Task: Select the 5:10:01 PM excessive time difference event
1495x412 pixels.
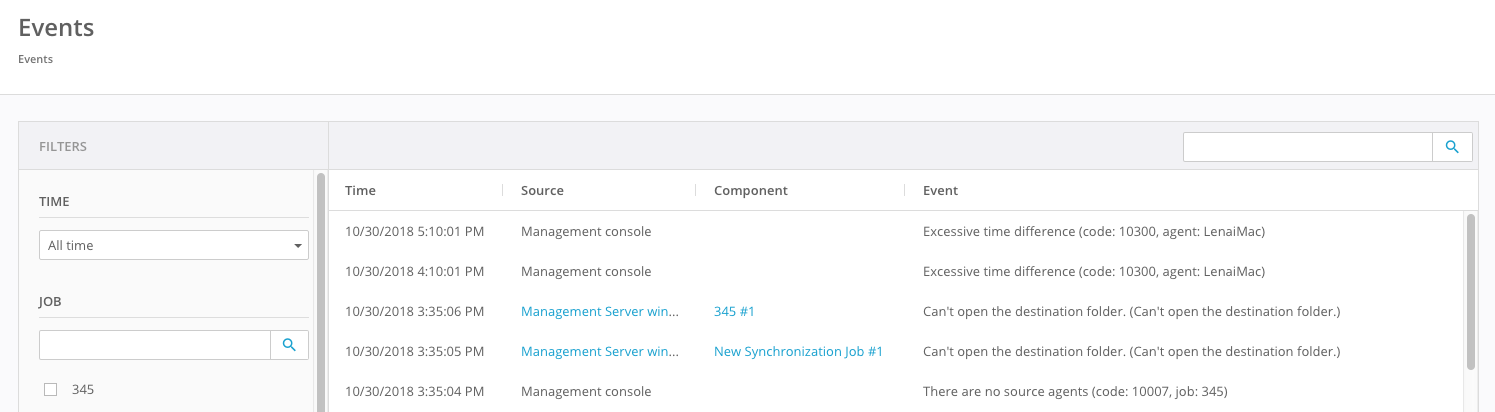Action: [x=1093, y=232]
